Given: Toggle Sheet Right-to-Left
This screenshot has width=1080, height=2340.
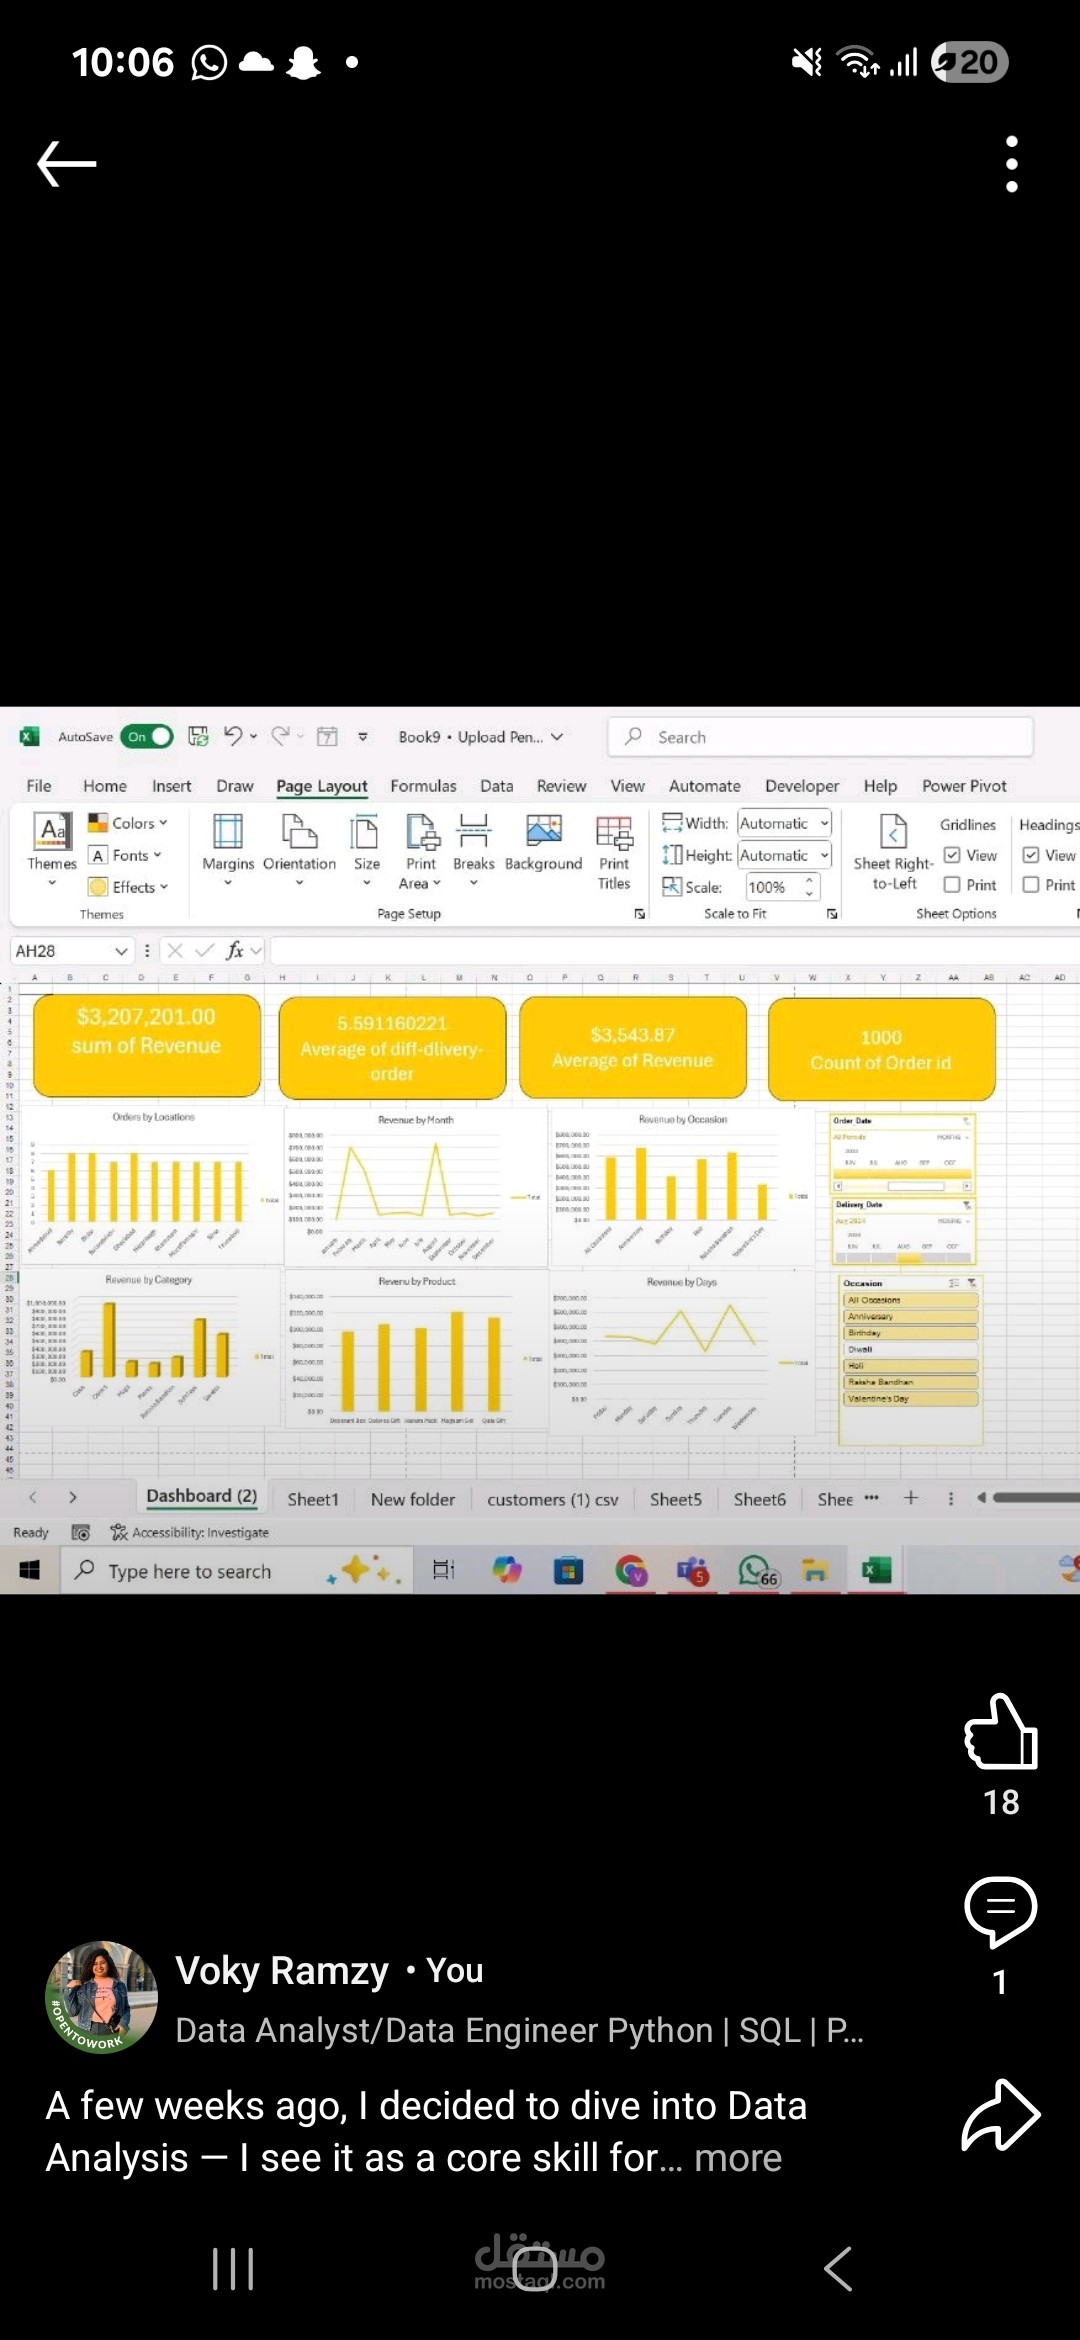Looking at the screenshot, I should click(x=893, y=852).
